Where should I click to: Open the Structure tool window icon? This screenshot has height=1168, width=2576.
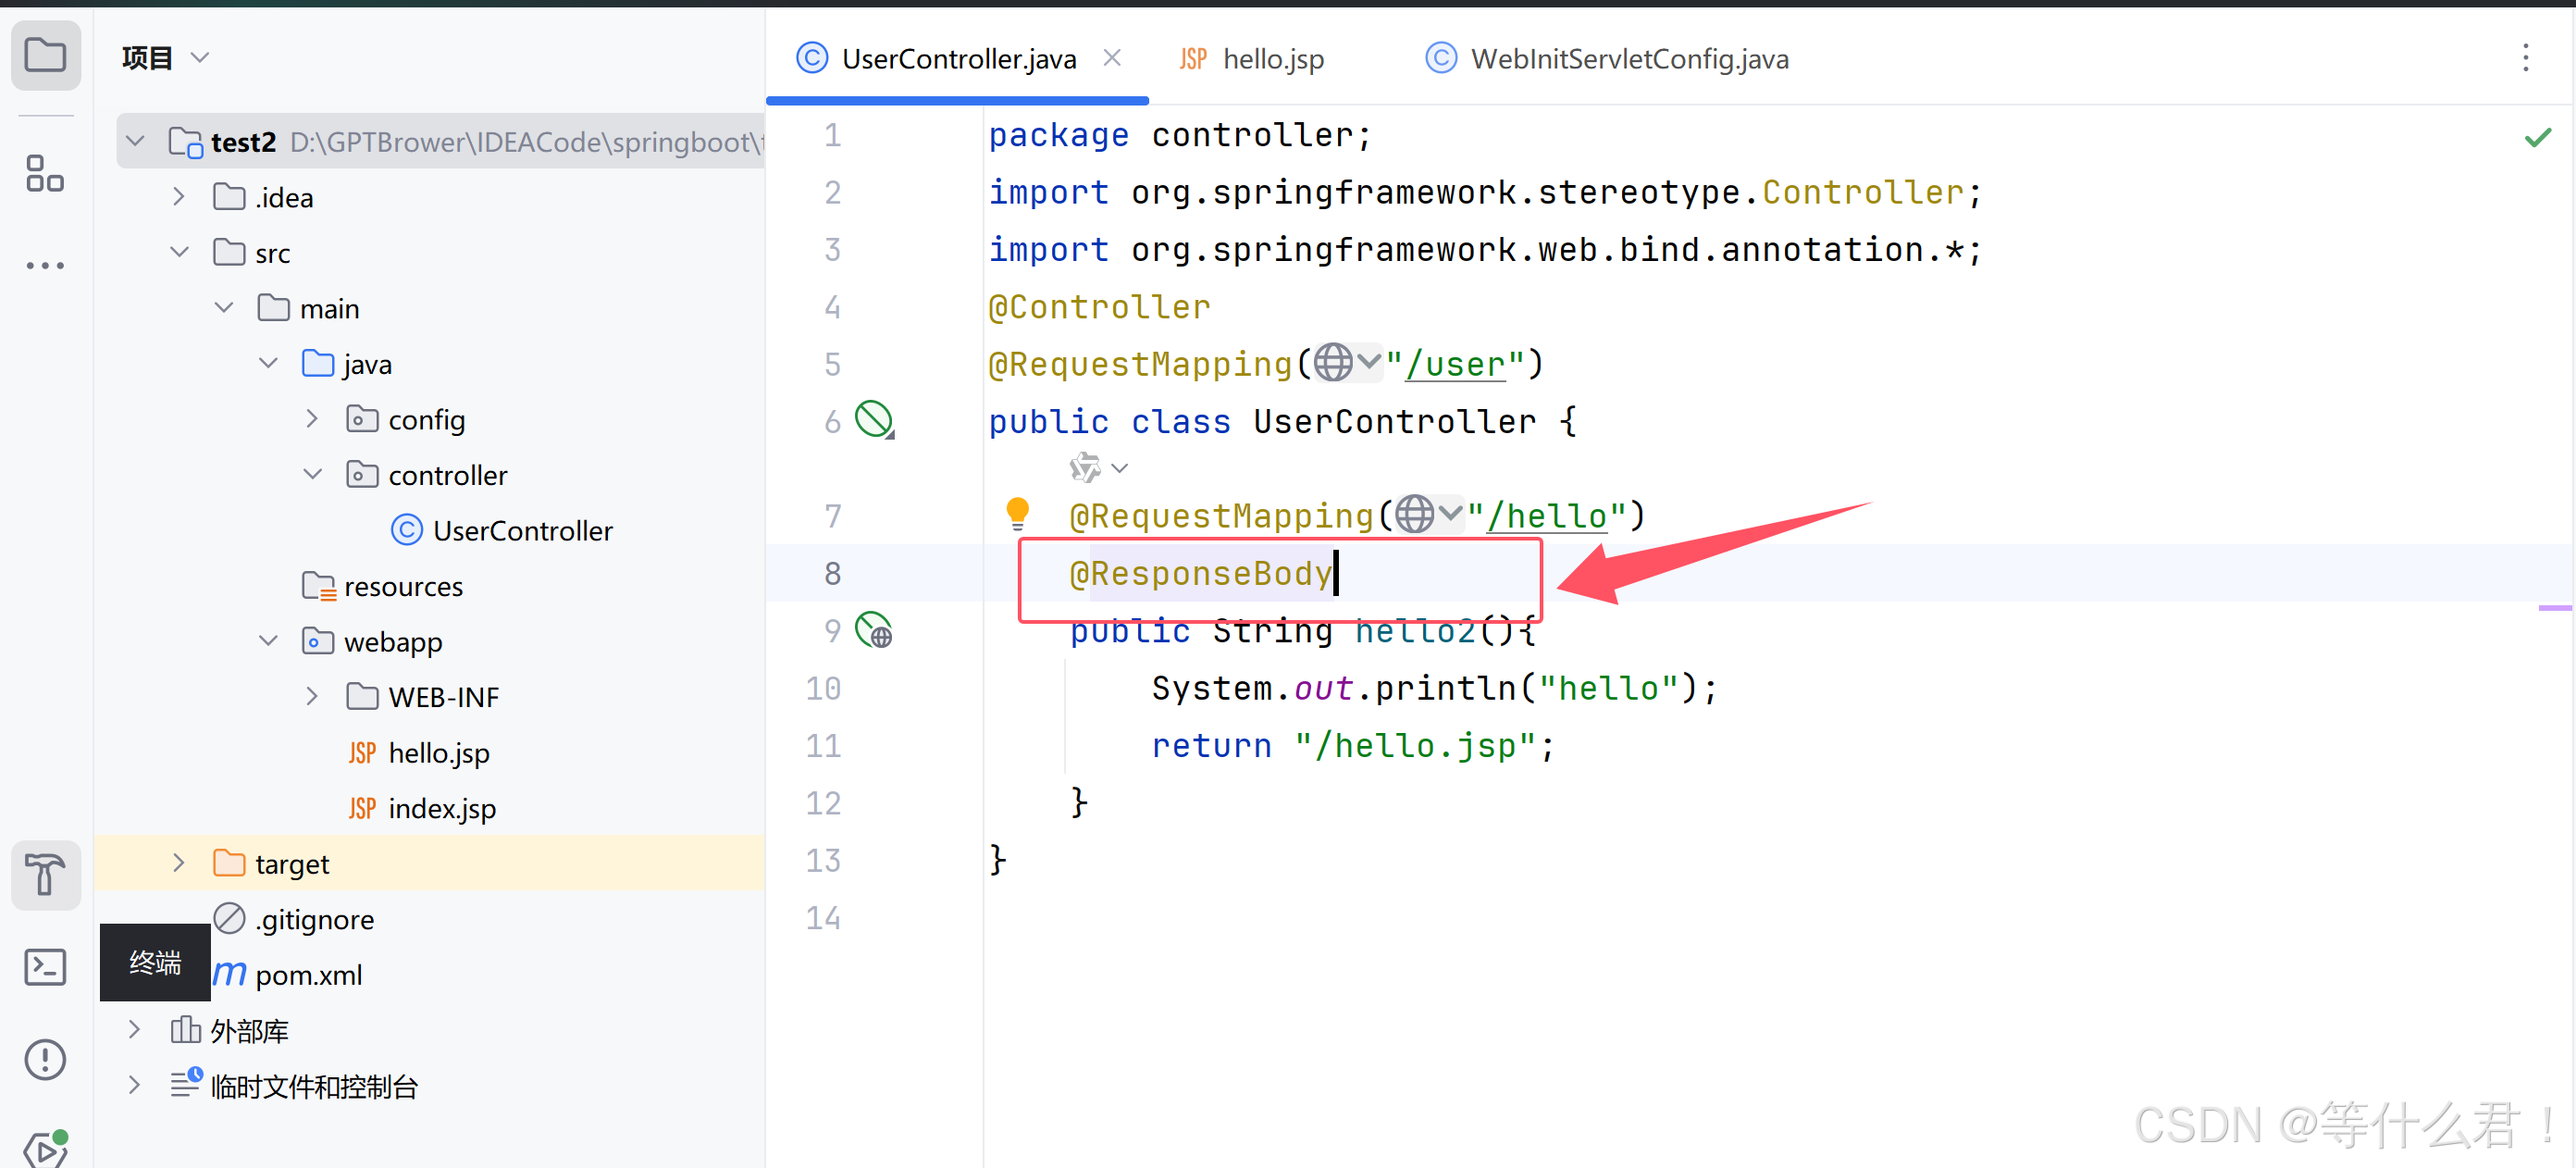[x=45, y=173]
